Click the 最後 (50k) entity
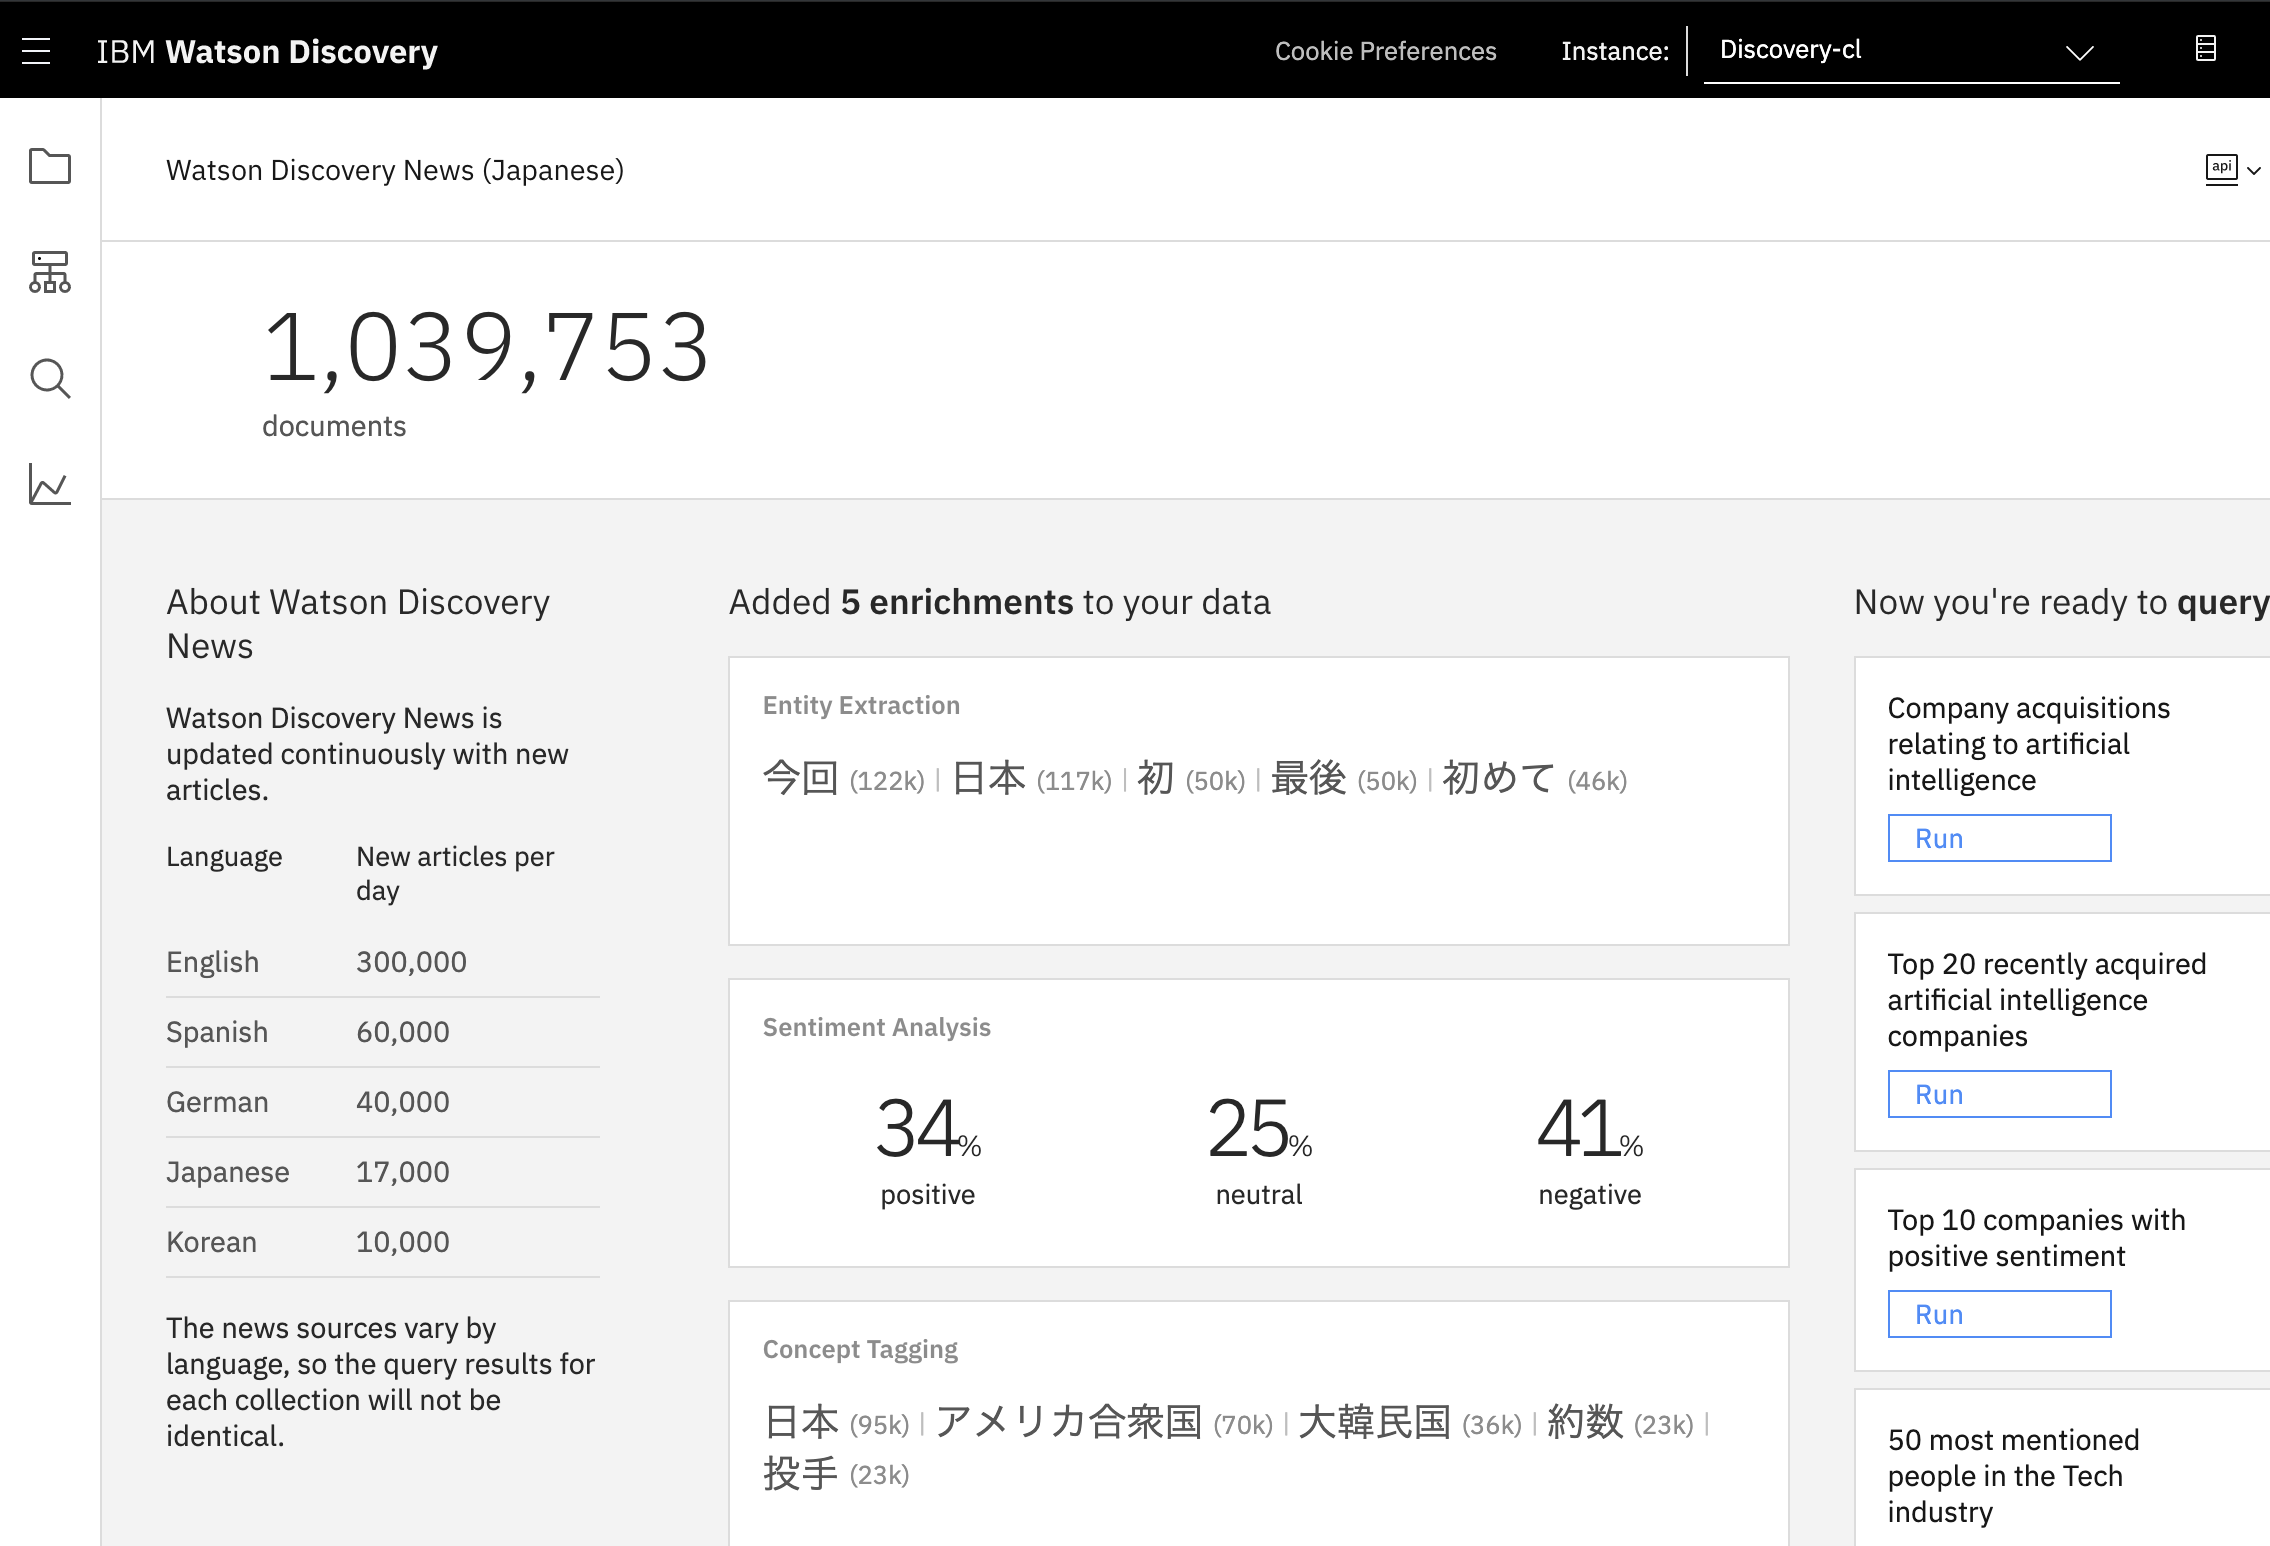The width and height of the screenshot is (2270, 1546). coord(1344,778)
